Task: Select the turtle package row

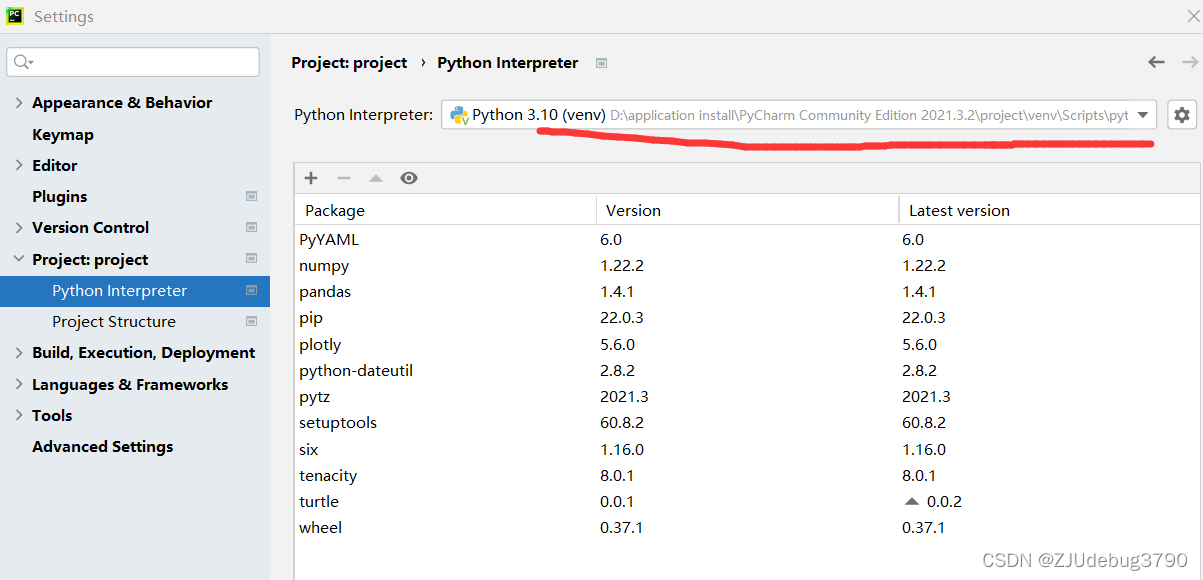Action: (x=748, y=502)
